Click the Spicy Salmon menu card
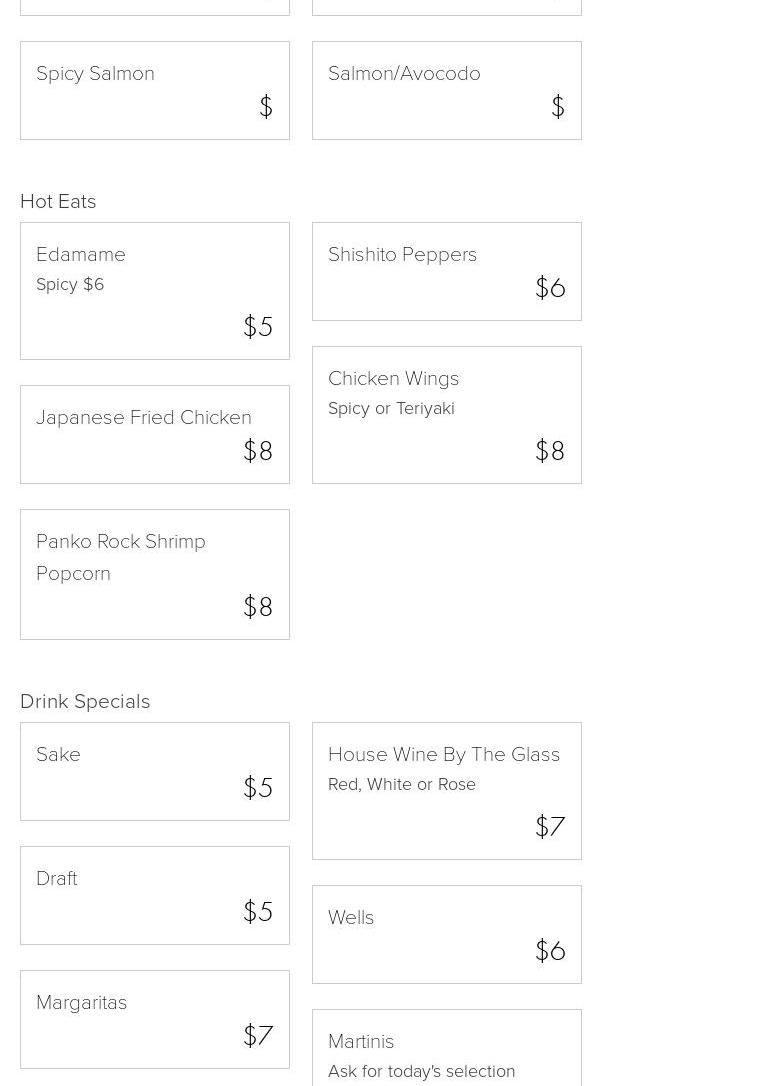 coord(155,90)
